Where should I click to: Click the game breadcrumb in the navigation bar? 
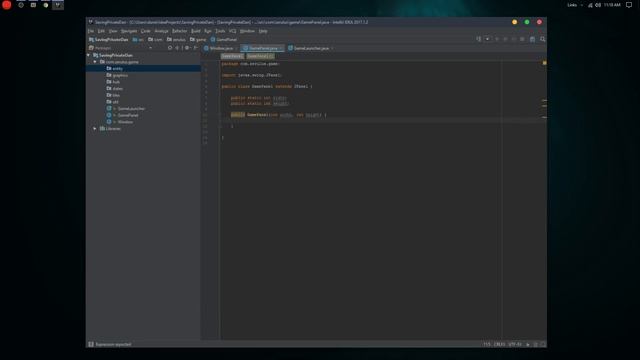coord(198,40)
